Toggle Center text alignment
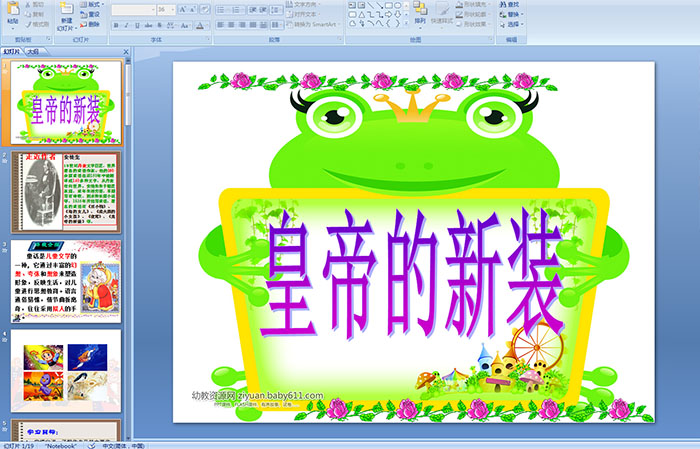This screenshot has width=700, height=449. [231, 25]
